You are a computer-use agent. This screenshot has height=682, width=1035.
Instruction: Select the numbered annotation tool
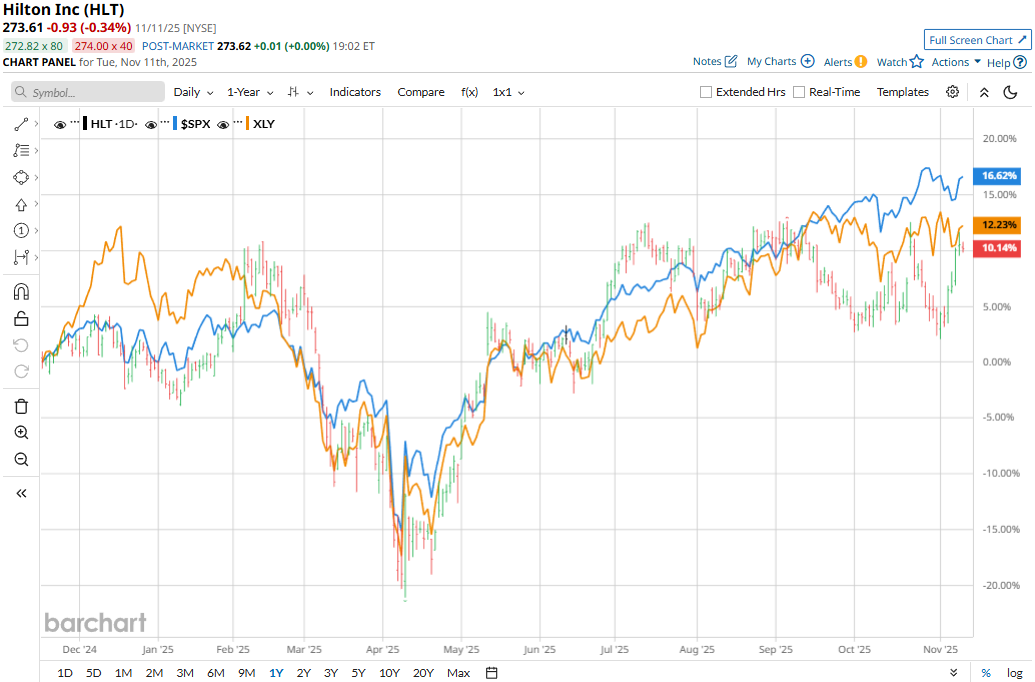[21, 230]
